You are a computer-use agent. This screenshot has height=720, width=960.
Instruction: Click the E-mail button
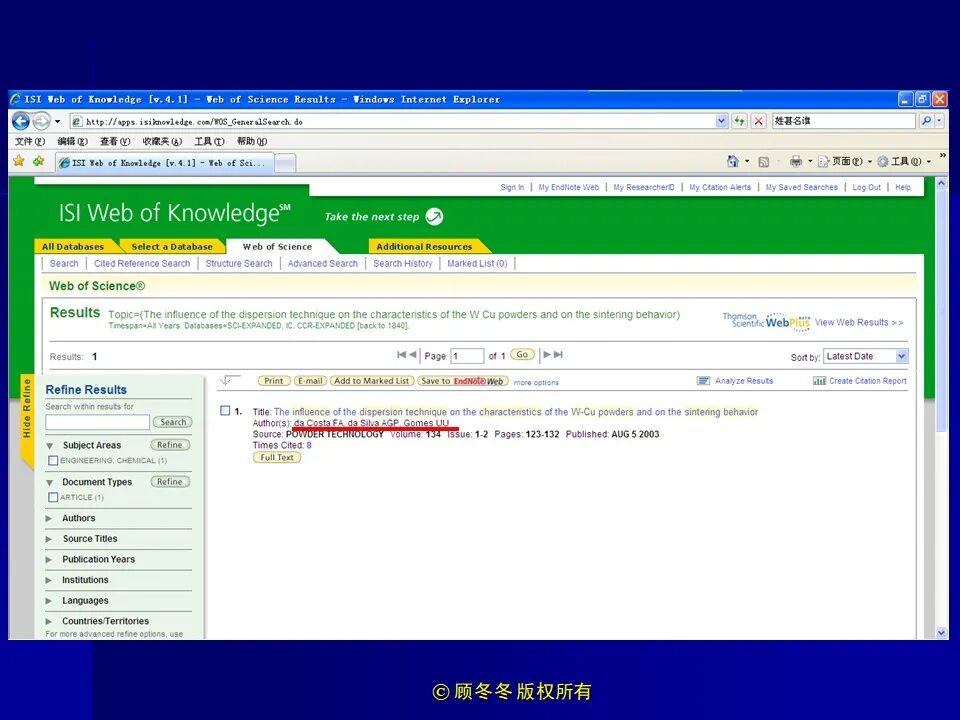coord(310,381)
